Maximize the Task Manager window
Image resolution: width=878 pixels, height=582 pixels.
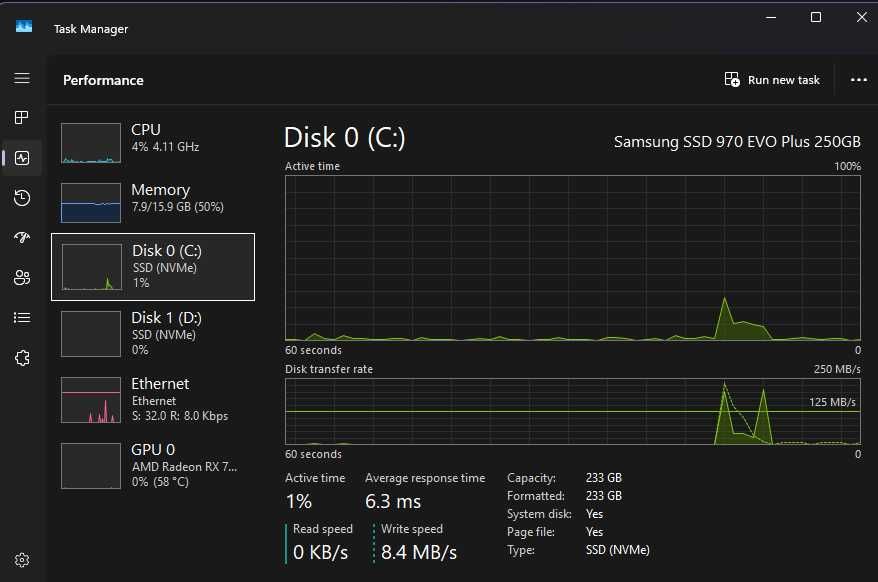coord(816,17)
